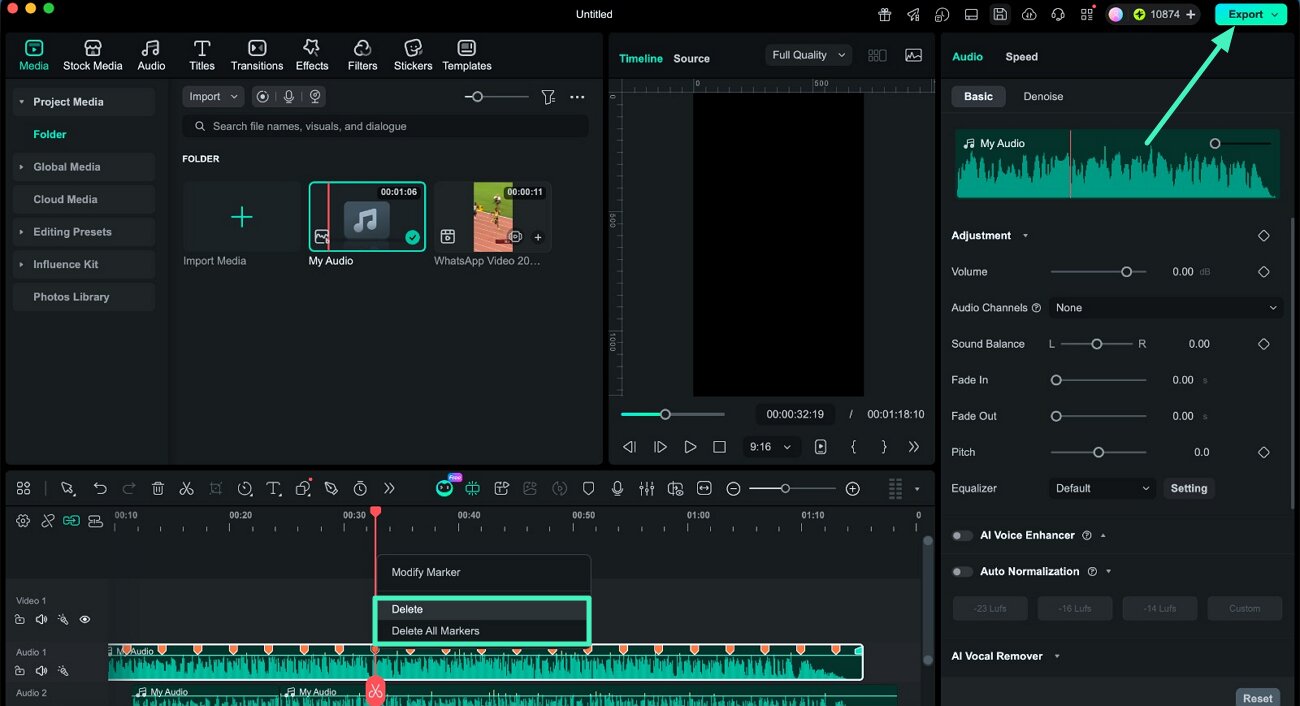Click the trash delete icon in timeline toolbar

click(x=158, y=488)
